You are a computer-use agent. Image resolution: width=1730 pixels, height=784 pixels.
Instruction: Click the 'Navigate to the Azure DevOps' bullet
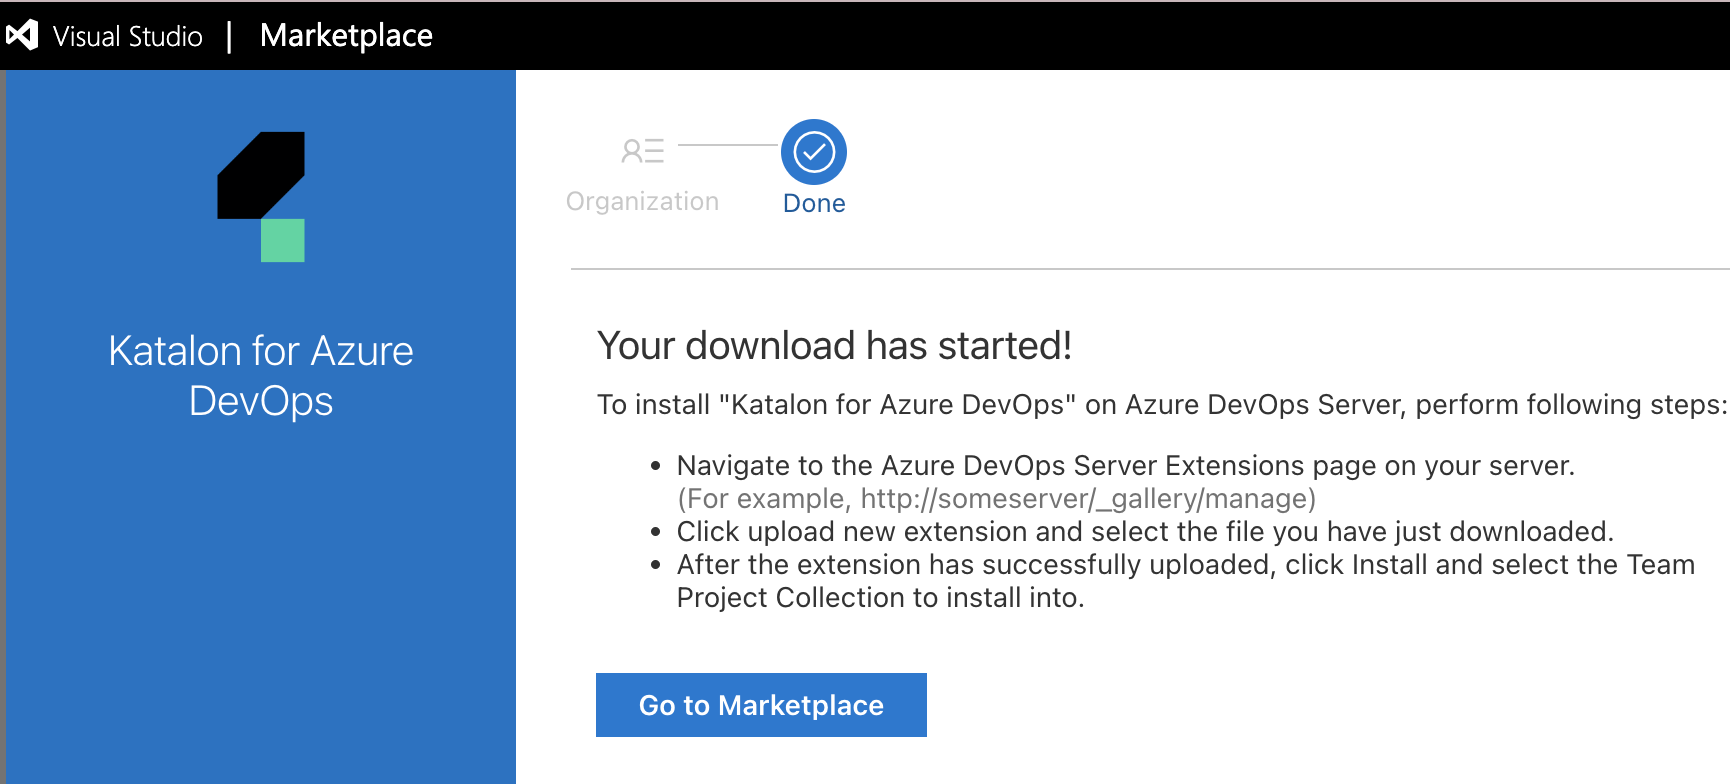click(1125, 466)
